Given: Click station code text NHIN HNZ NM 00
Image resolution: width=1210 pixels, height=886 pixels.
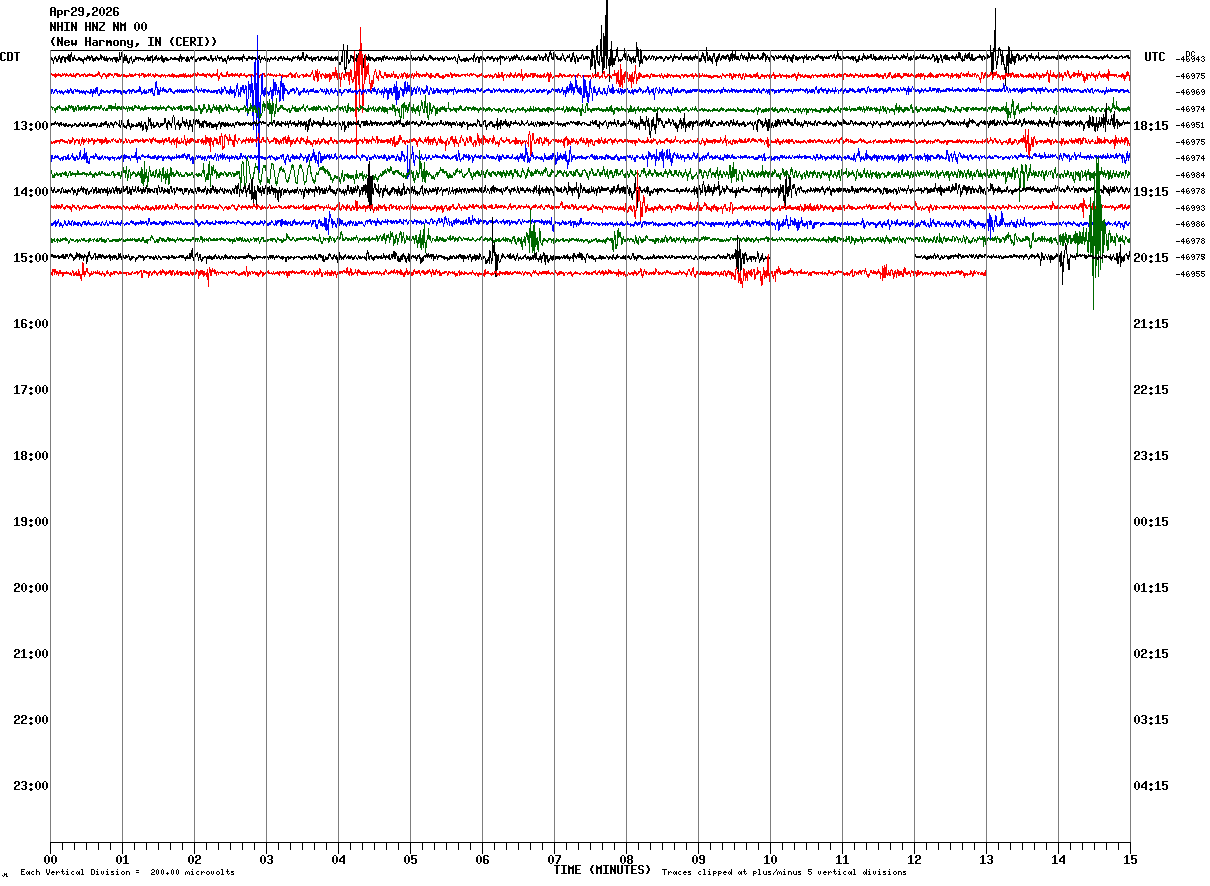Looking at the screenshot, I should pyautogui.click(x=98, y=27).
